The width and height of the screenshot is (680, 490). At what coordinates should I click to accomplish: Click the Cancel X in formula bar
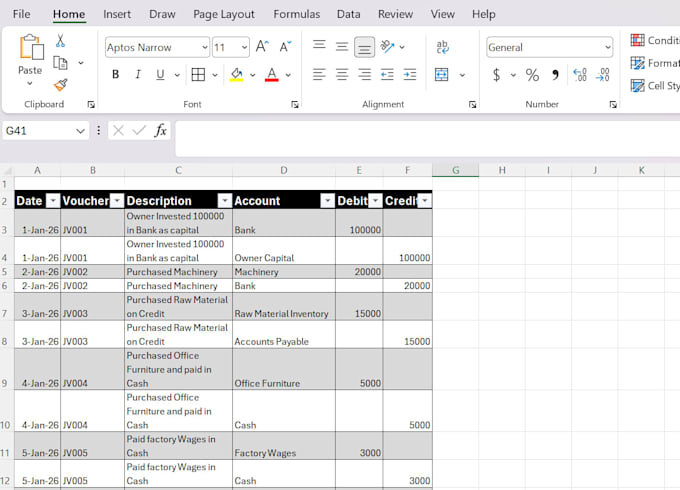point(118,130)
